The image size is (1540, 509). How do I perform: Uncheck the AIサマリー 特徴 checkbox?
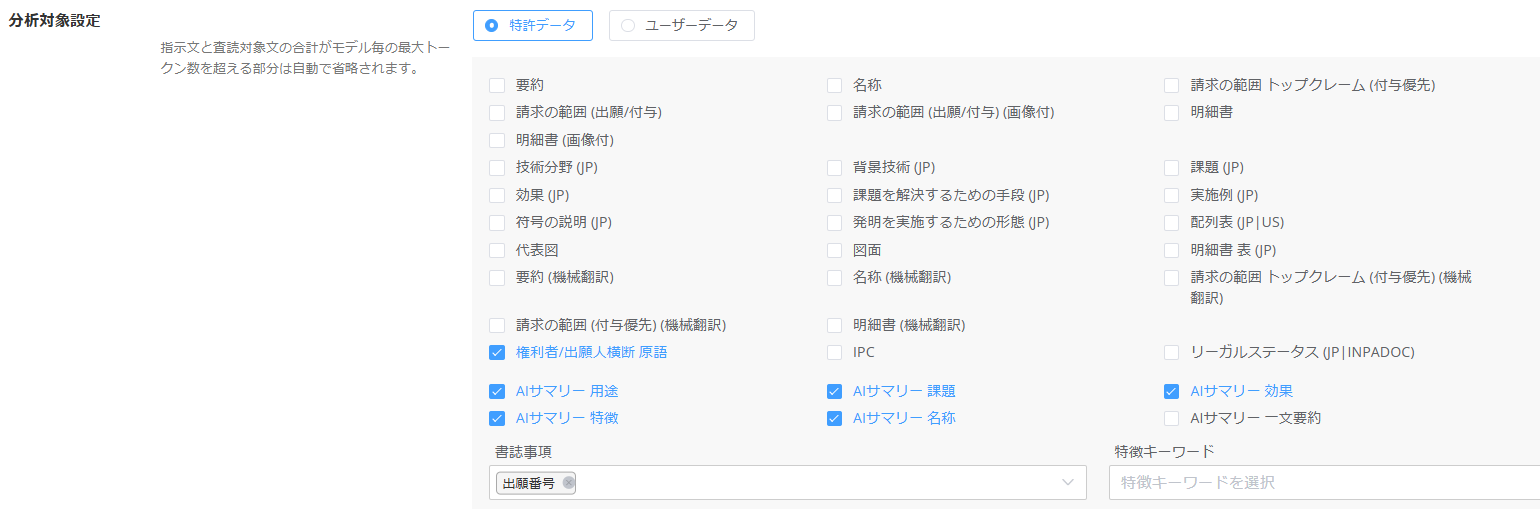497,418
